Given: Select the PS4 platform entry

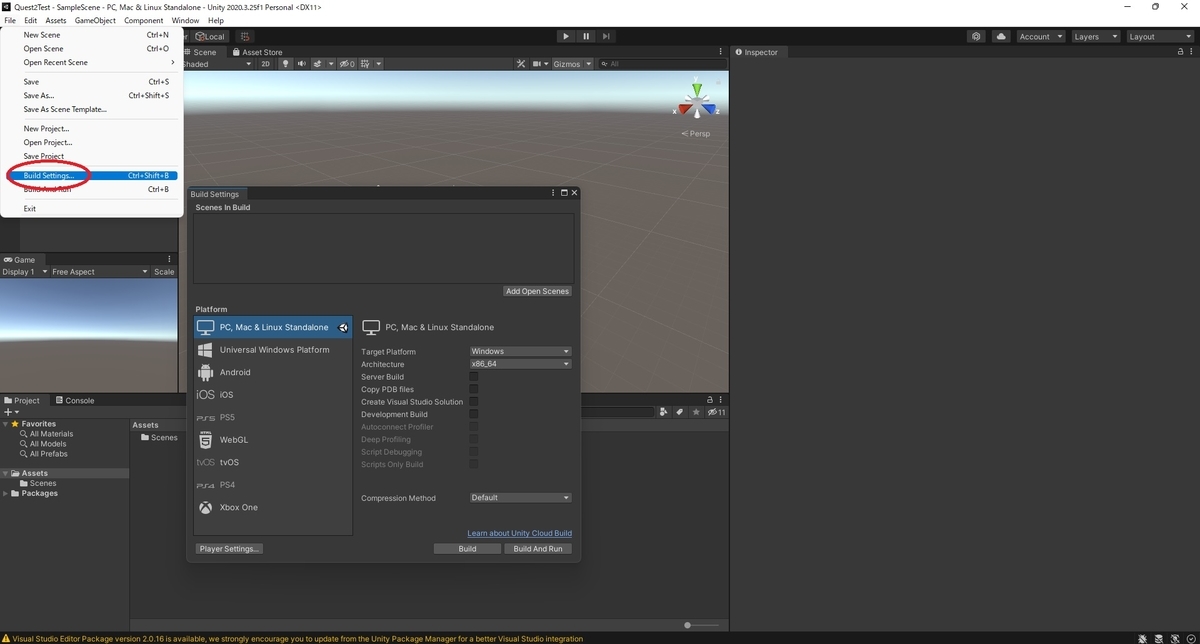Looking at the screenshot, I should (x=272, y=485).
